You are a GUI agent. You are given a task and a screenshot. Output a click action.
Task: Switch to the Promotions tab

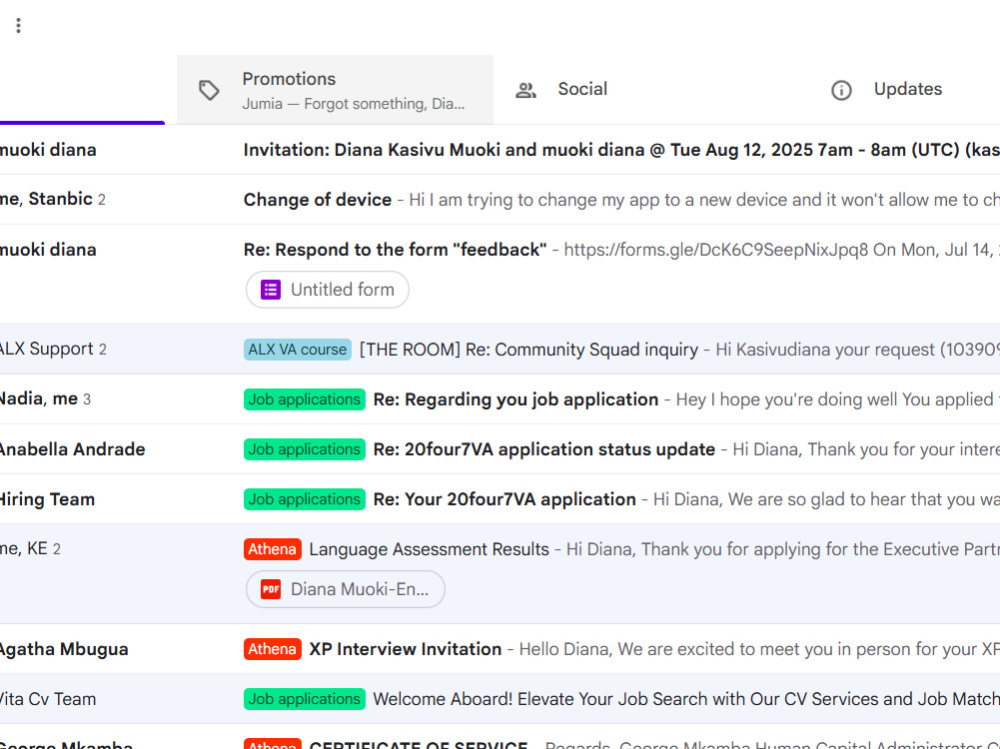(x=335, y=90)
